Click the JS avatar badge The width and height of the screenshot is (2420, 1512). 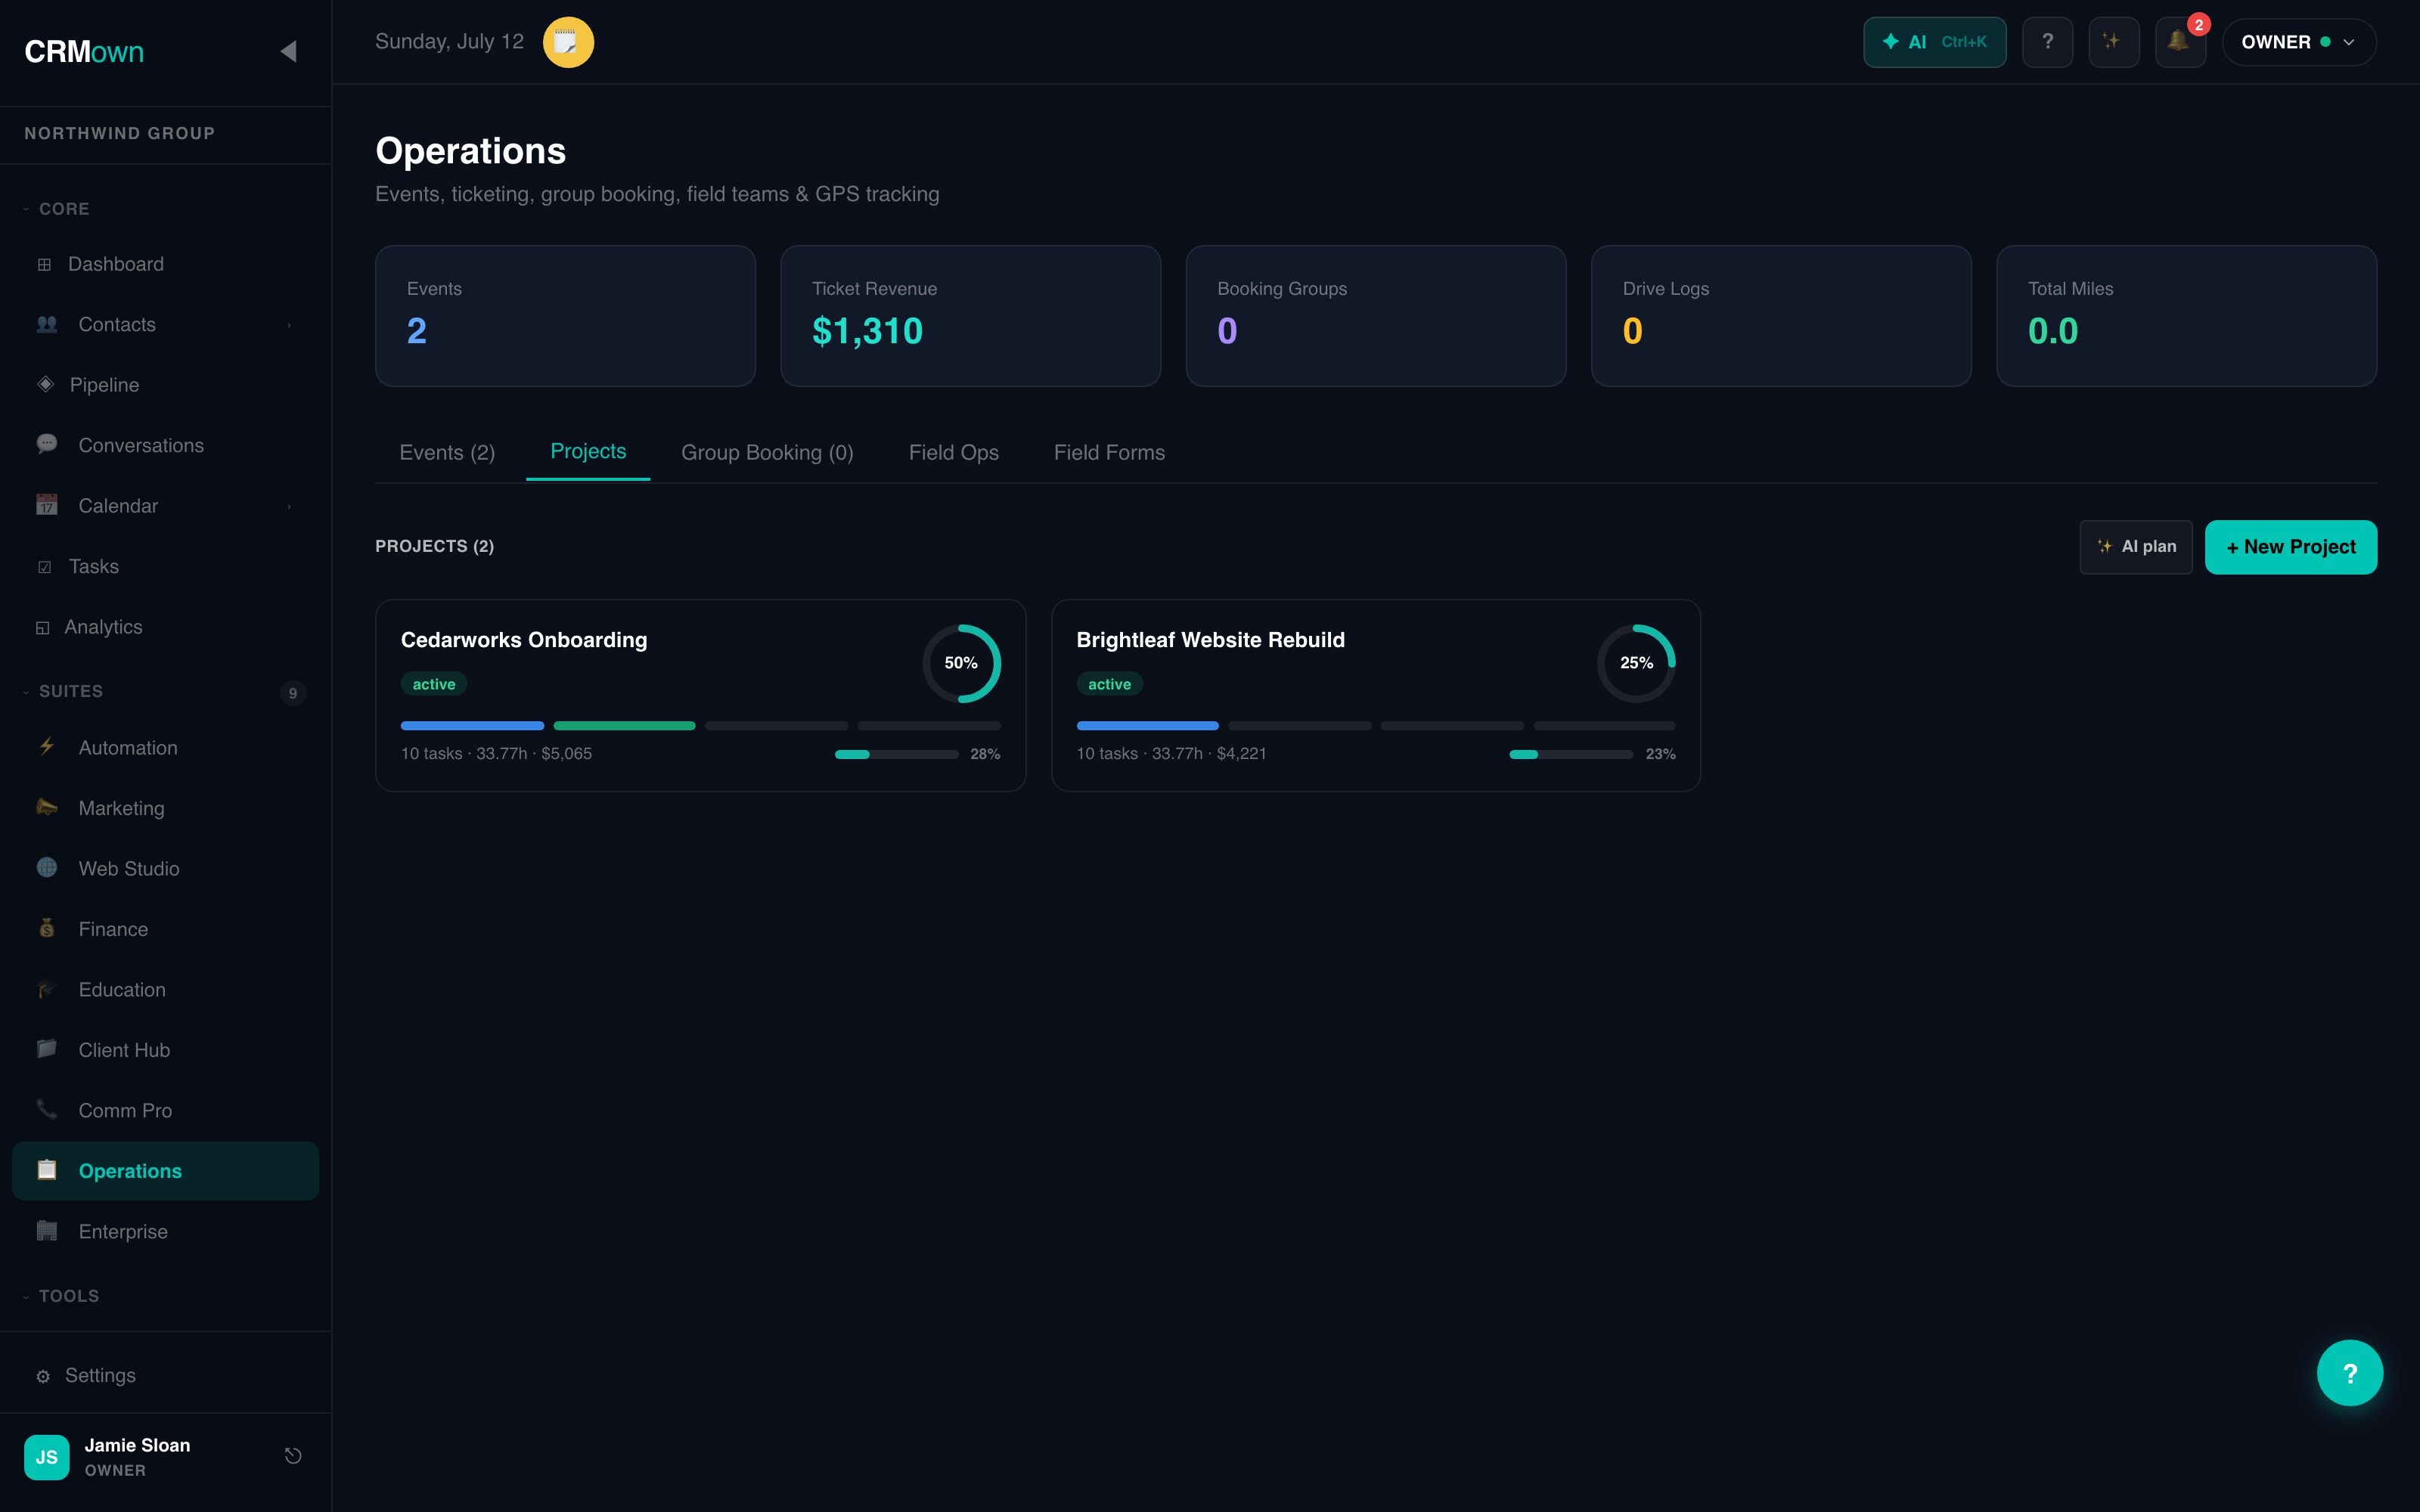pos(46,1457)
